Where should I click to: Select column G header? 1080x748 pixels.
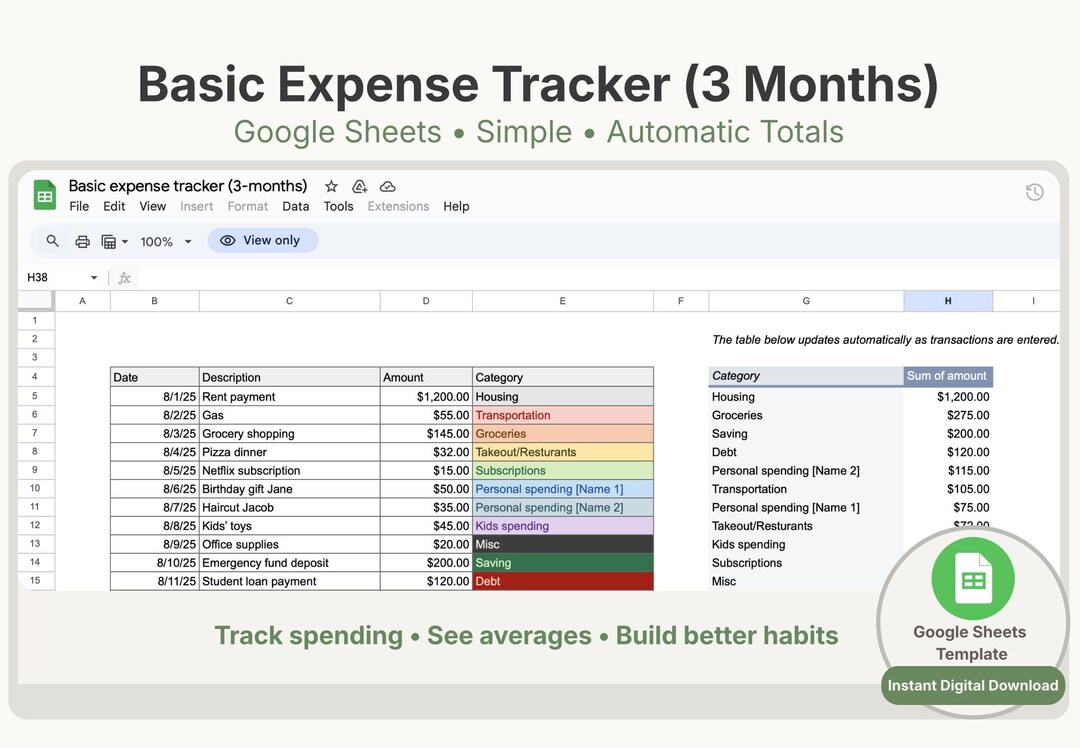pyautogui.click(x=806, y=301)
